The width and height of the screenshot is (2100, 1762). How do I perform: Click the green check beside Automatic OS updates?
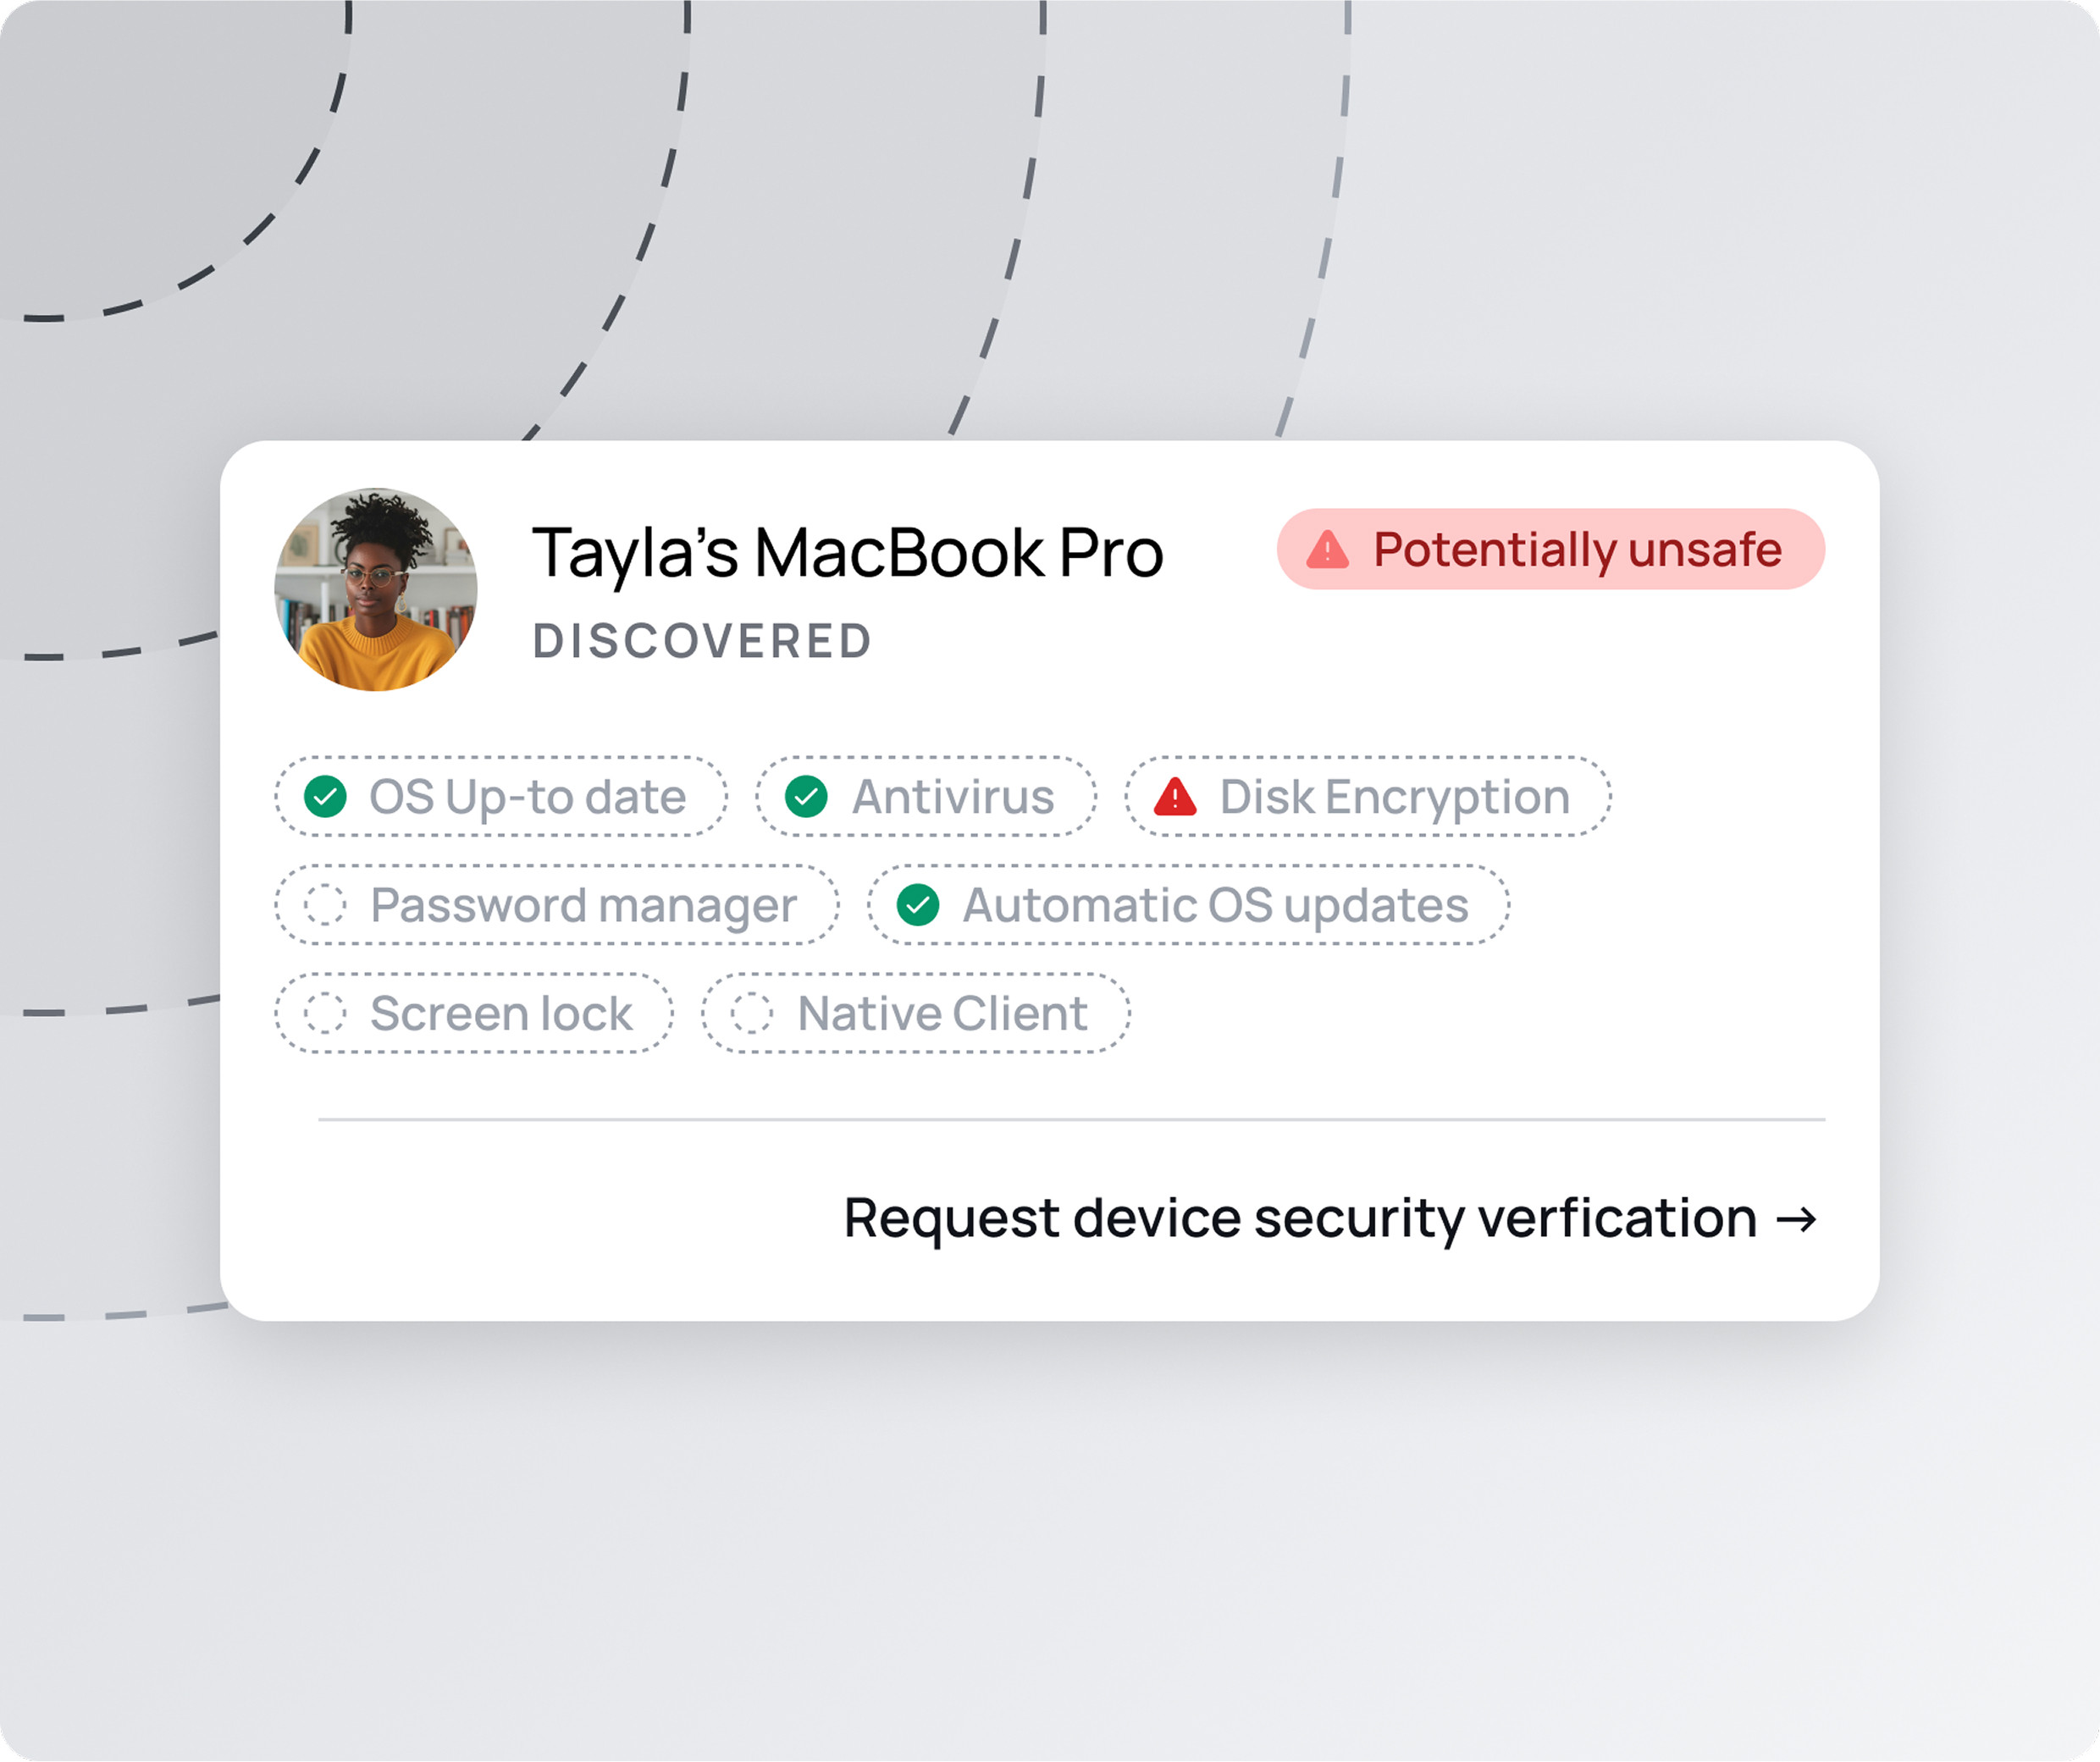point(918,905)
